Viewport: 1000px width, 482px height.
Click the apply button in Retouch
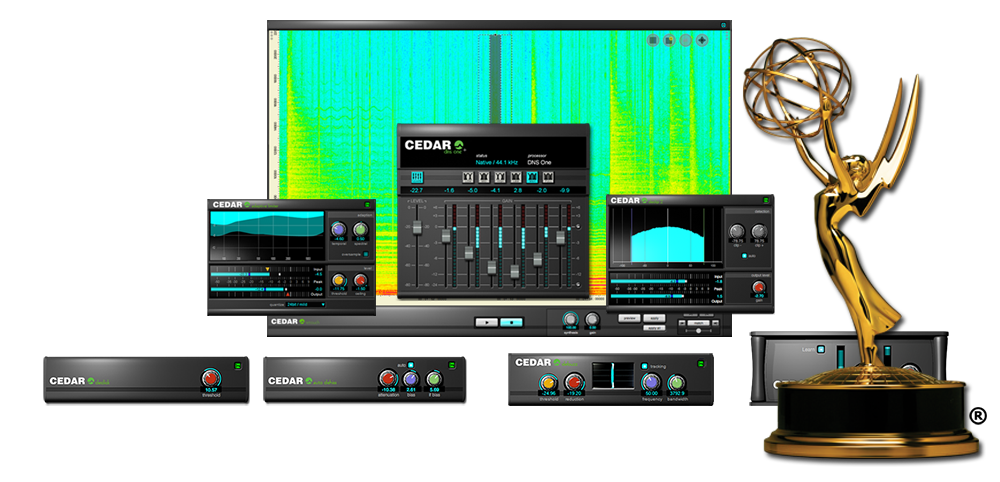click(x=654, y=318)
